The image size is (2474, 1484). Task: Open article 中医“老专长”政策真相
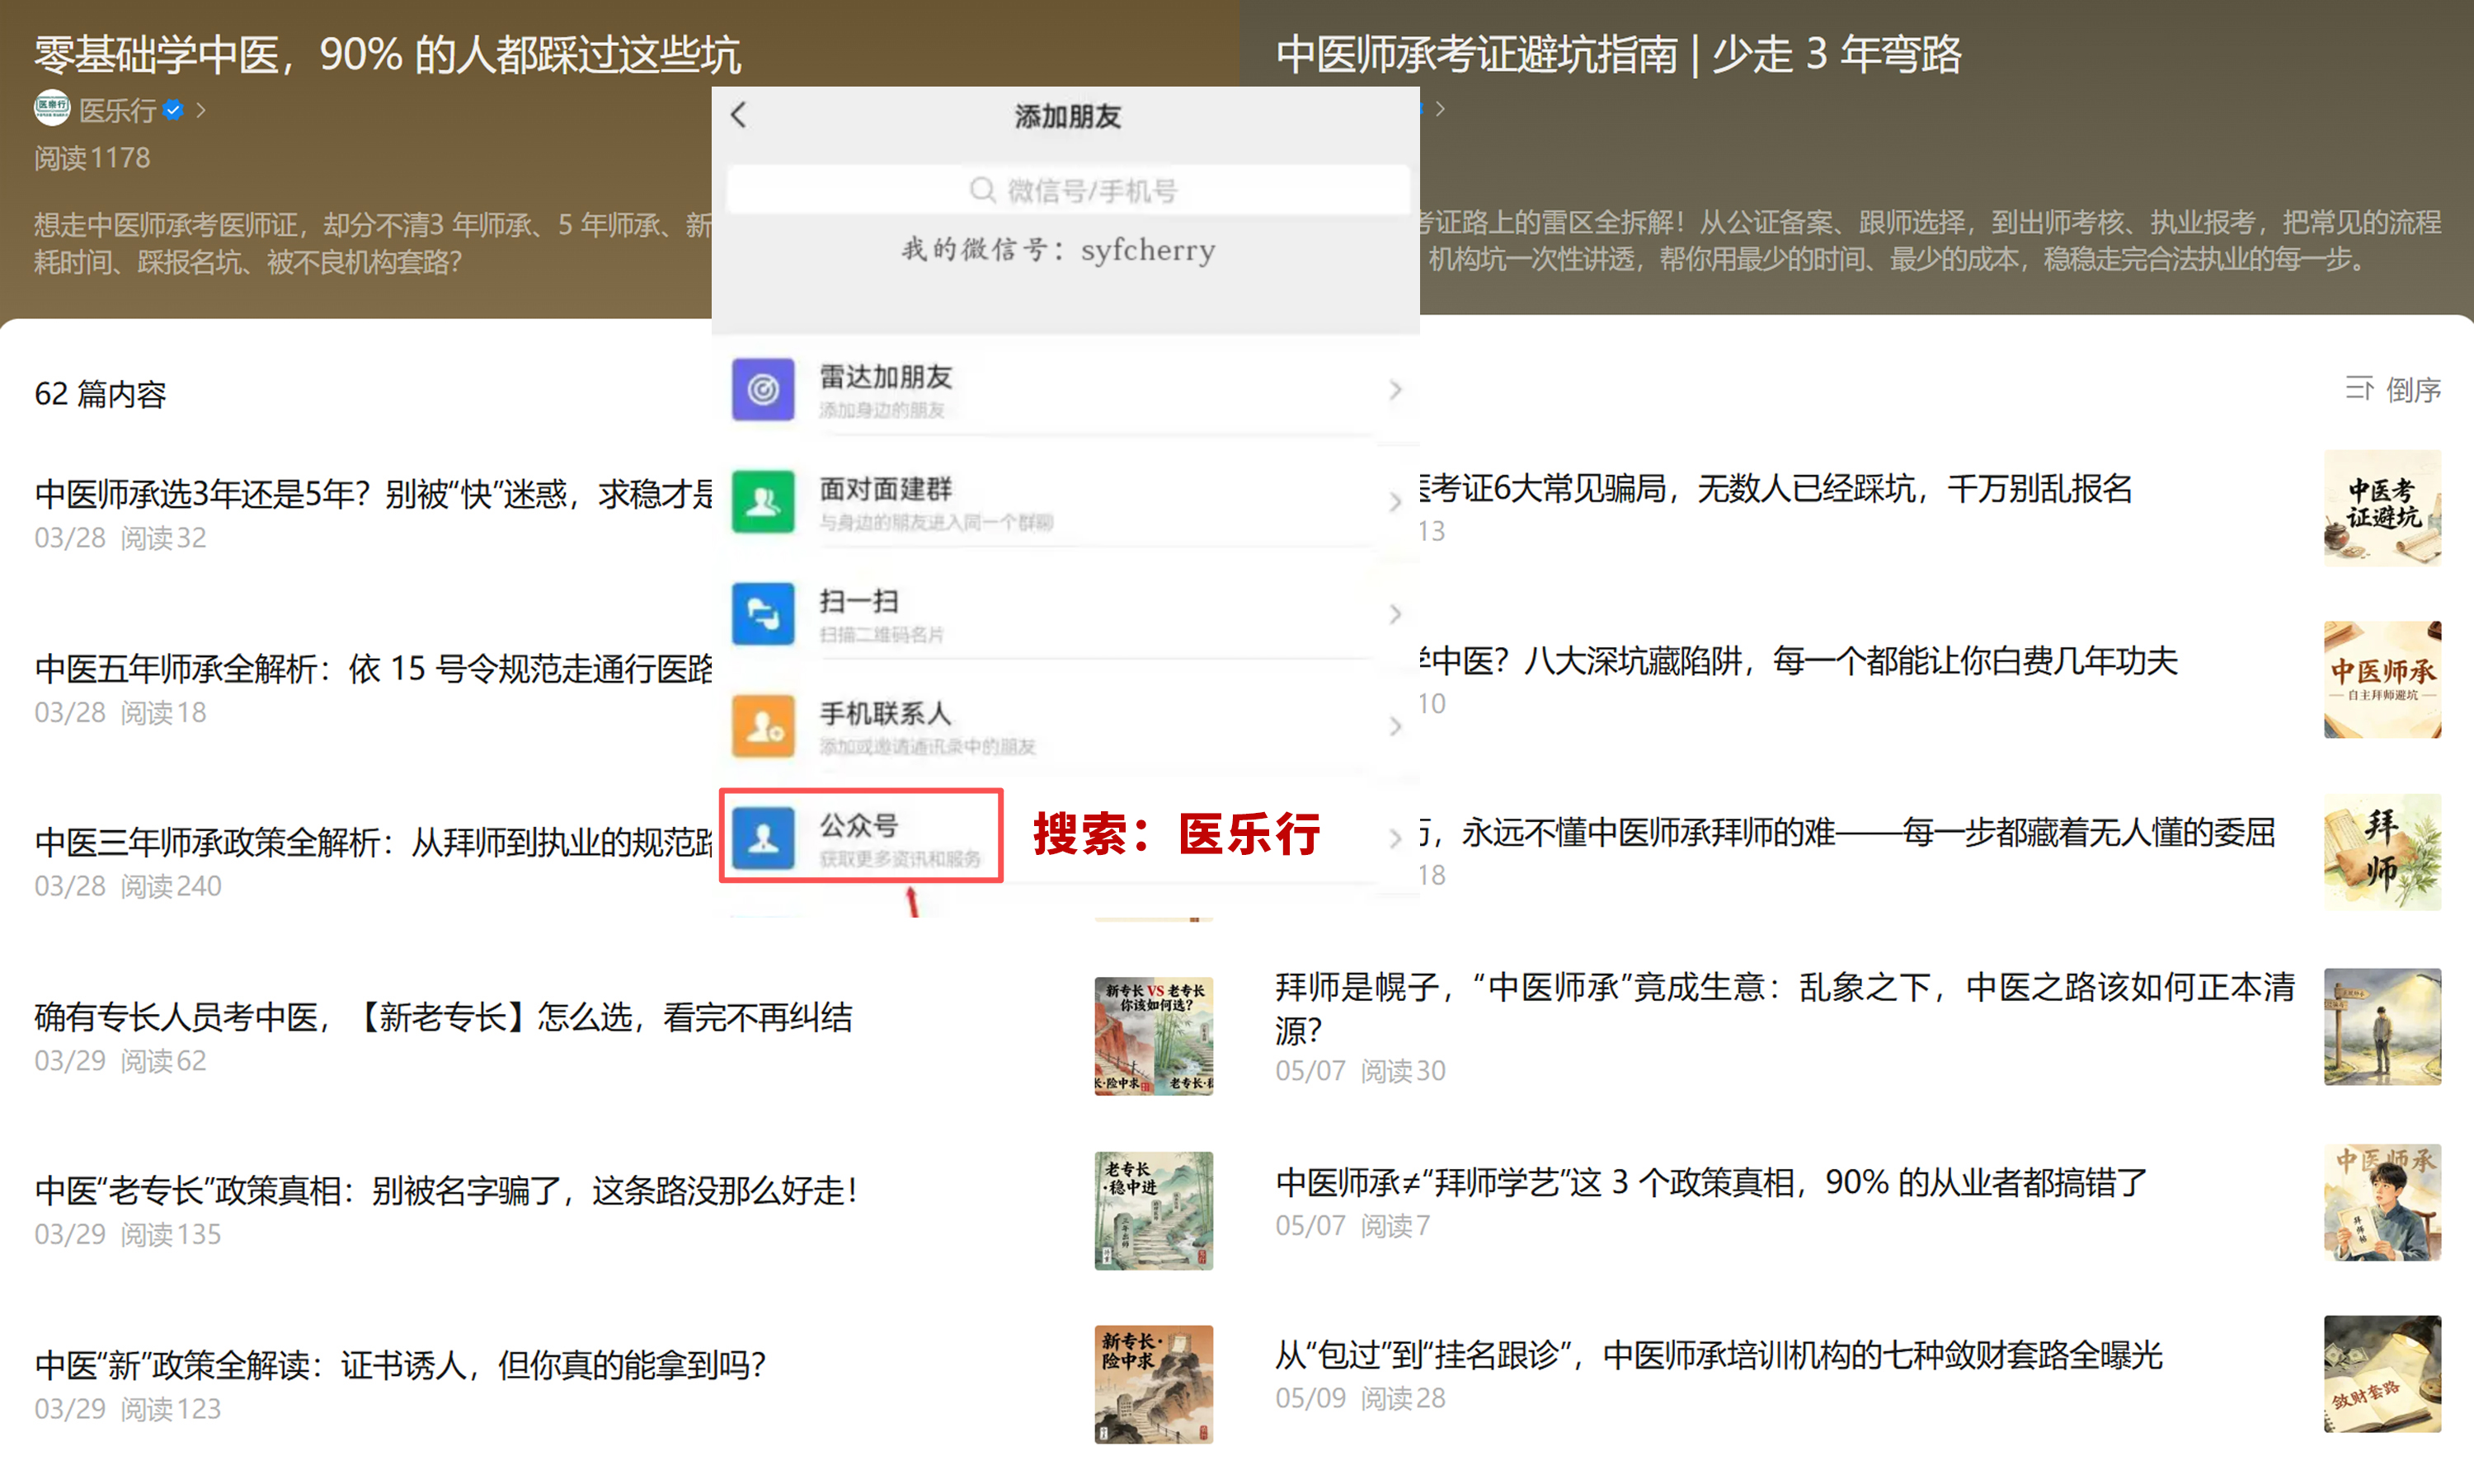point(447,1191)
